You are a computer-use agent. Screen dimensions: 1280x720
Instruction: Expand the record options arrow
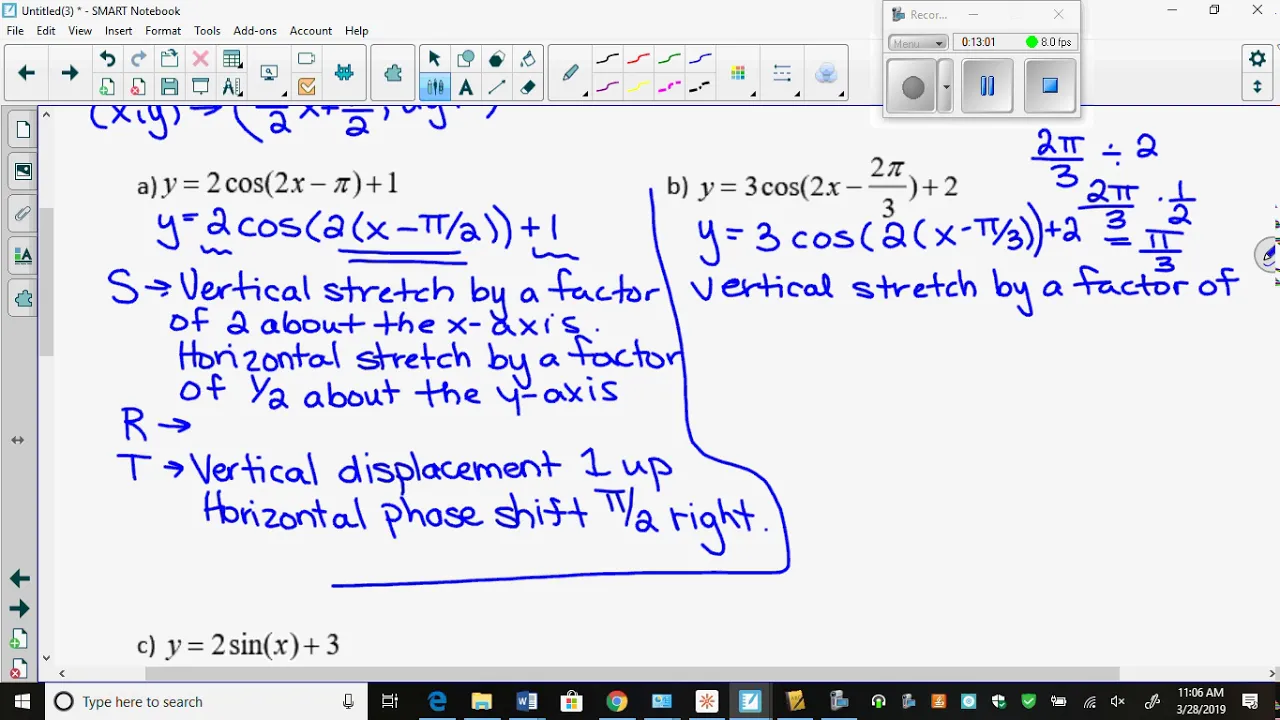pos(946,87)
